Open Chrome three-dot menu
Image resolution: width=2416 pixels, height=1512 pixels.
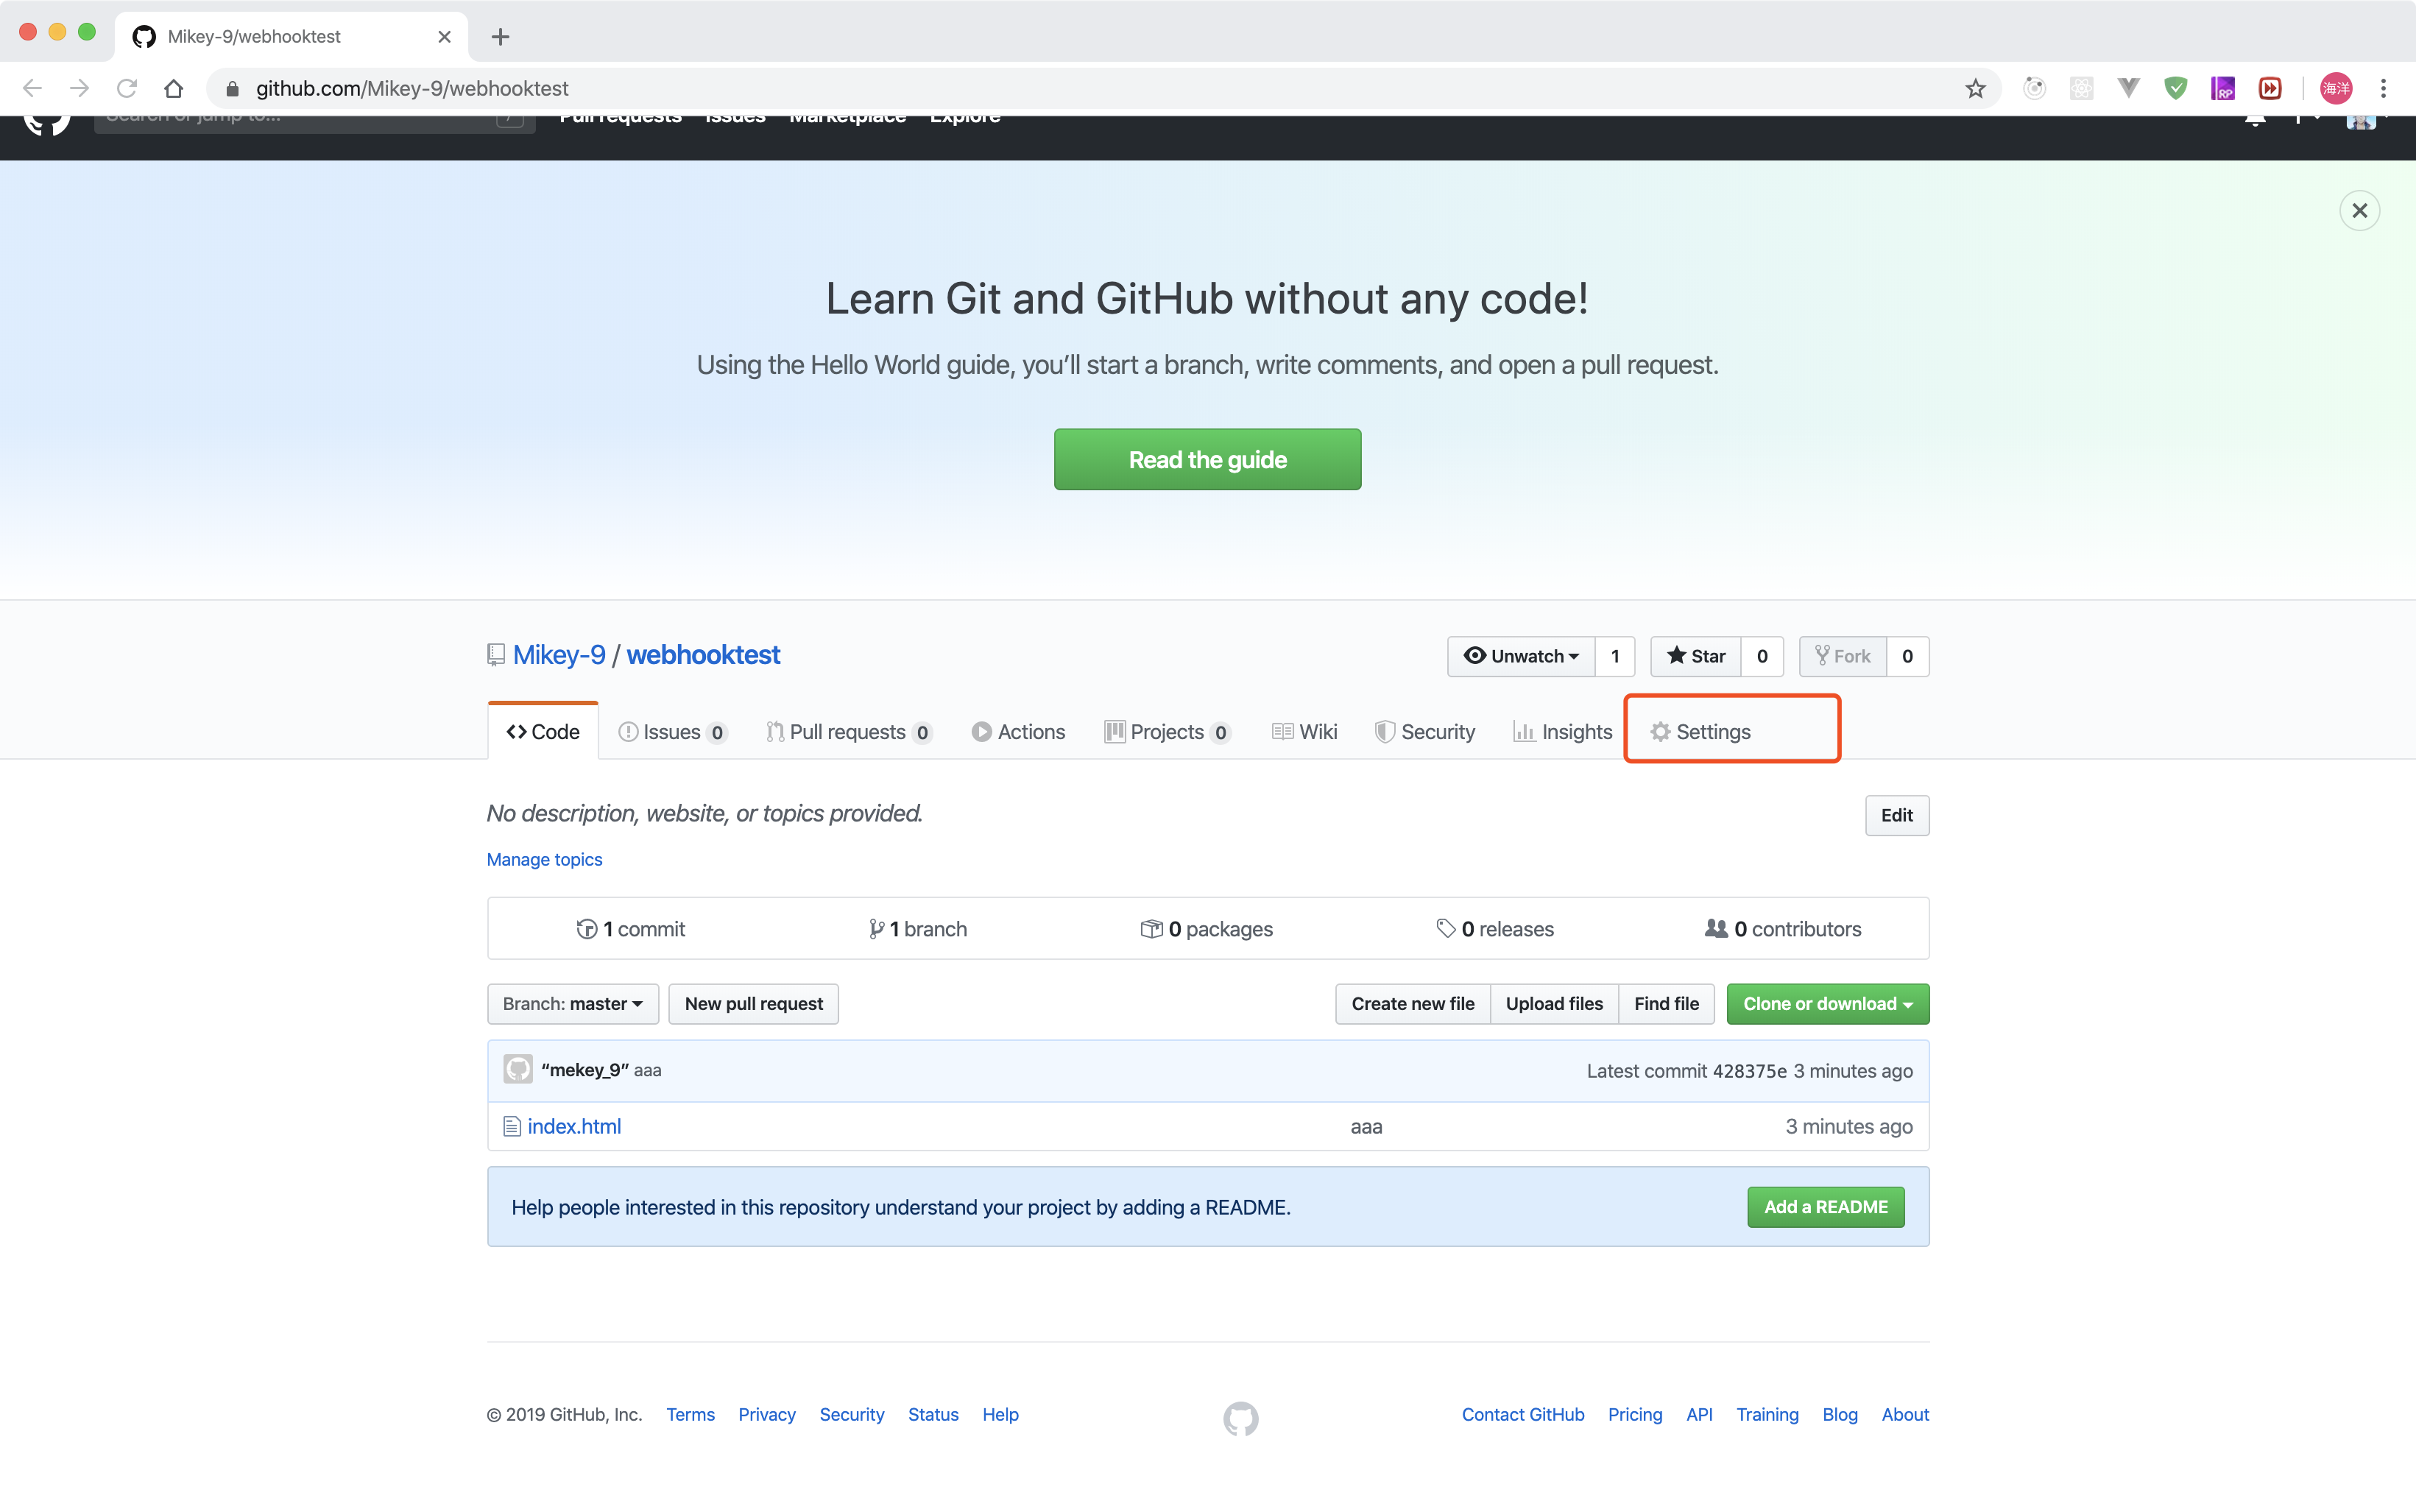[2383, 88]
